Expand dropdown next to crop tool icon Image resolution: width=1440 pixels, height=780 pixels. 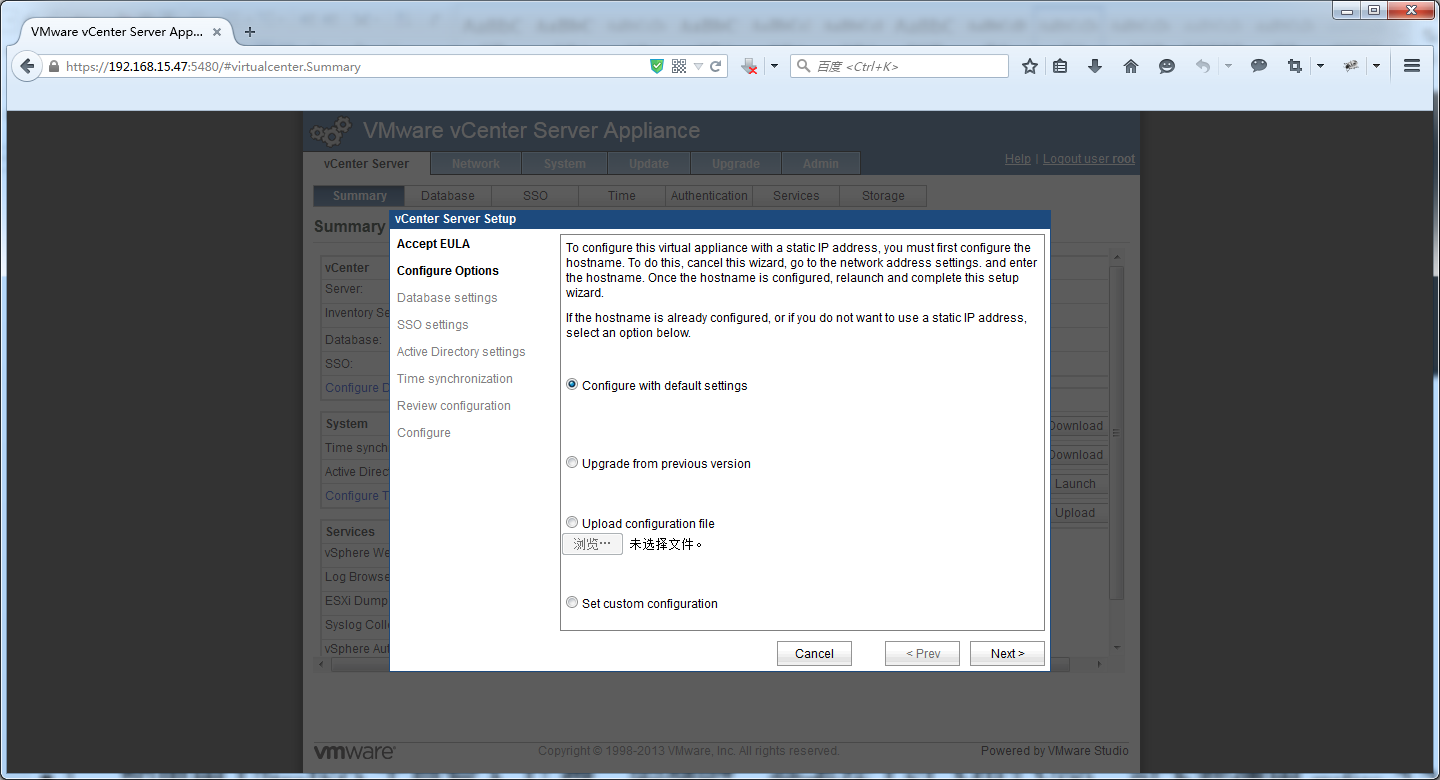pyautogui.click(x=1320, y=66)
